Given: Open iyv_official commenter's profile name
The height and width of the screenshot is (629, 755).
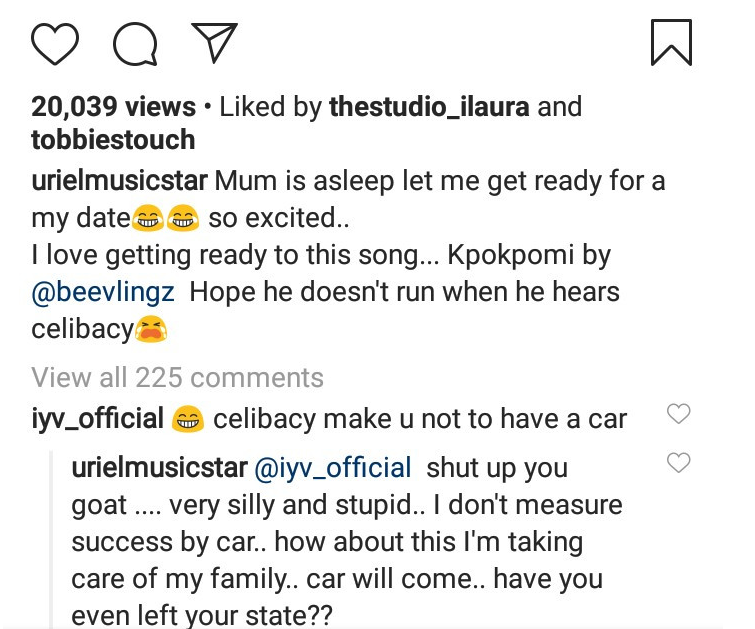Looking at the screenshot, I should click(x=97, y=419).
